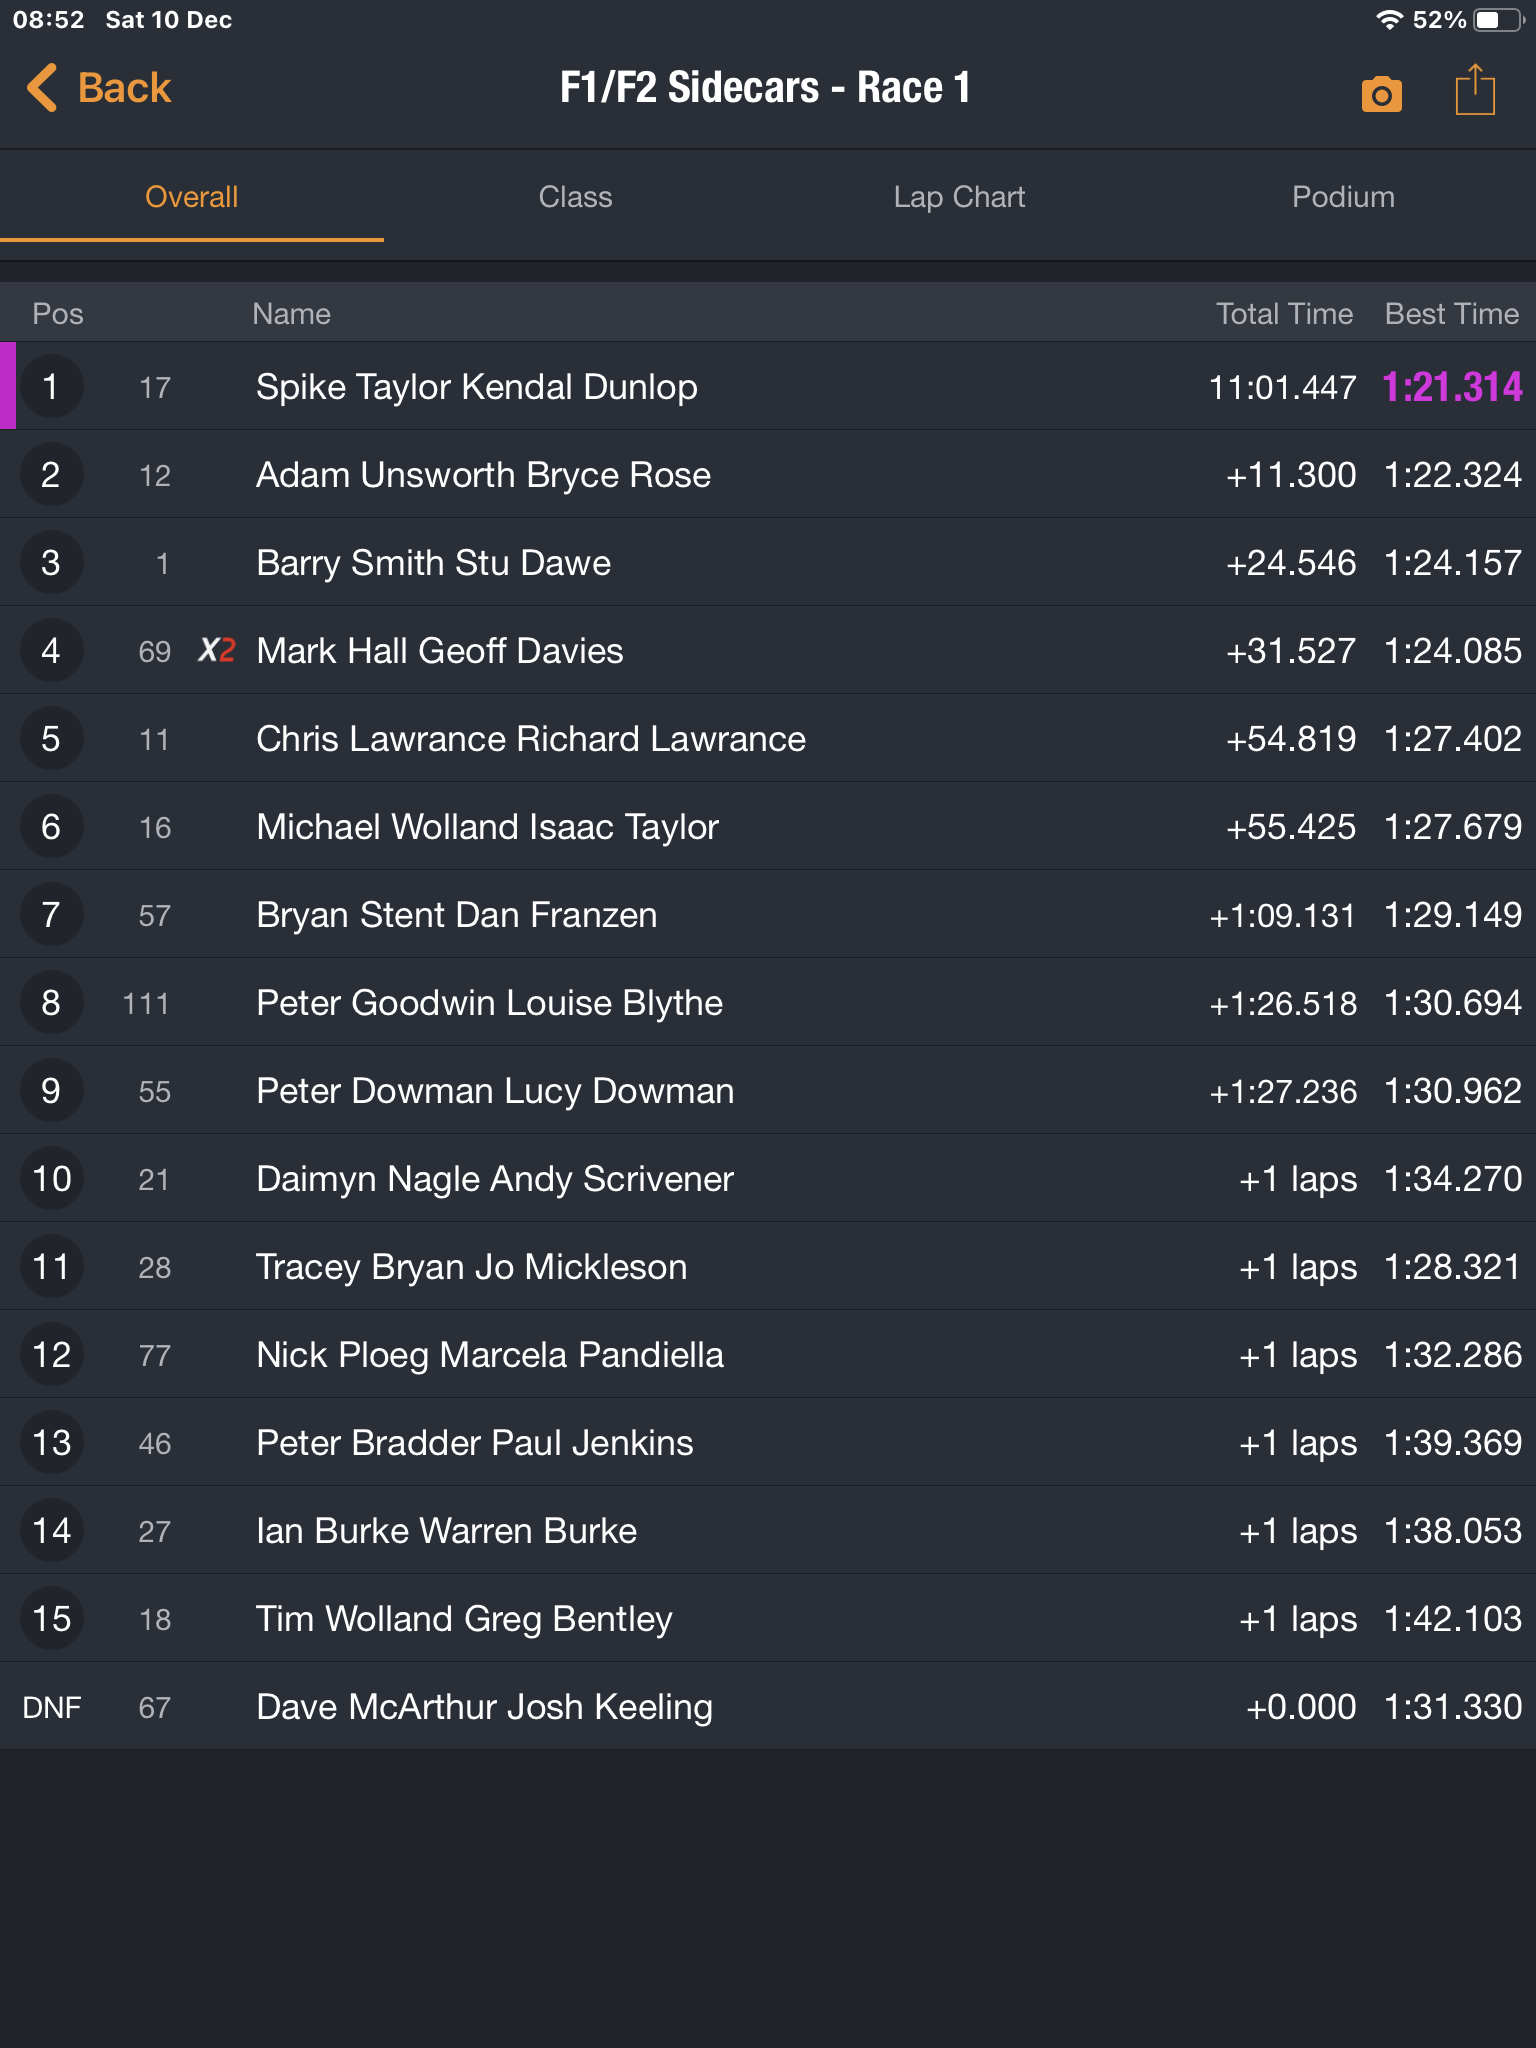Tap the back chevron arrow

coord(42,88)
